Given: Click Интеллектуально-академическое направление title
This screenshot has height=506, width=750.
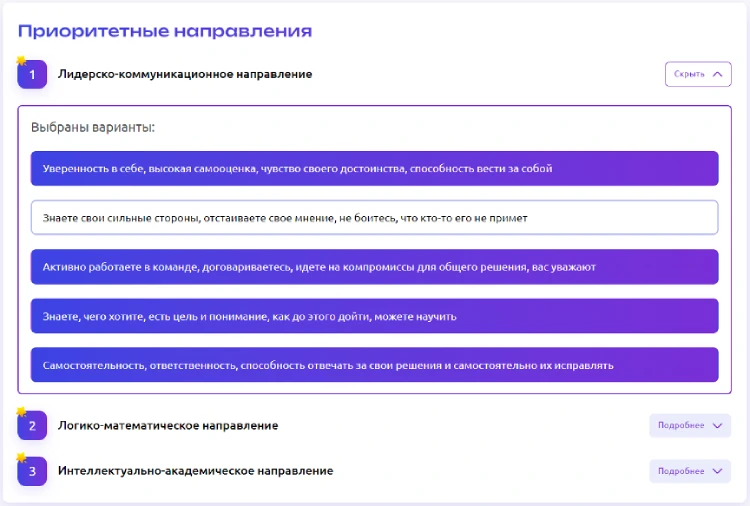Looking at the screenshot, I should point(196,471).
